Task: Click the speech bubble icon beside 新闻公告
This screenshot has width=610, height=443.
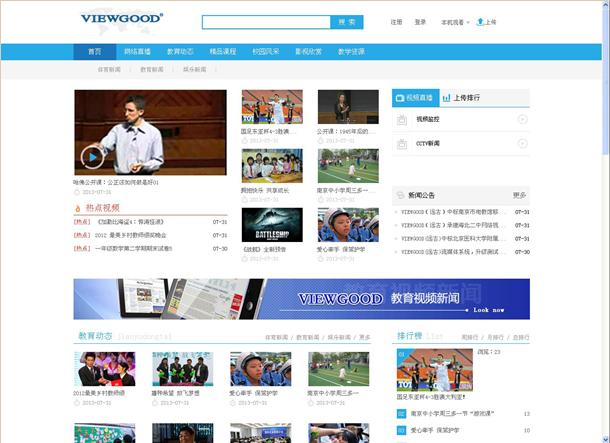Action: (x=400, y=195)
